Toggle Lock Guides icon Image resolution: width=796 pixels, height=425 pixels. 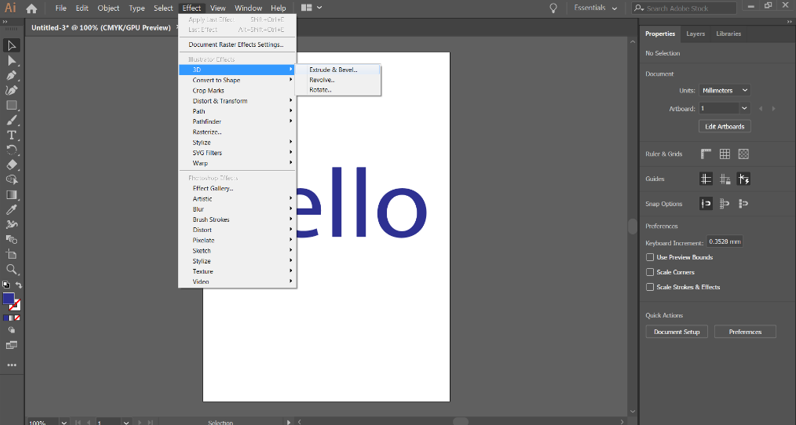(x=724, y=179)
